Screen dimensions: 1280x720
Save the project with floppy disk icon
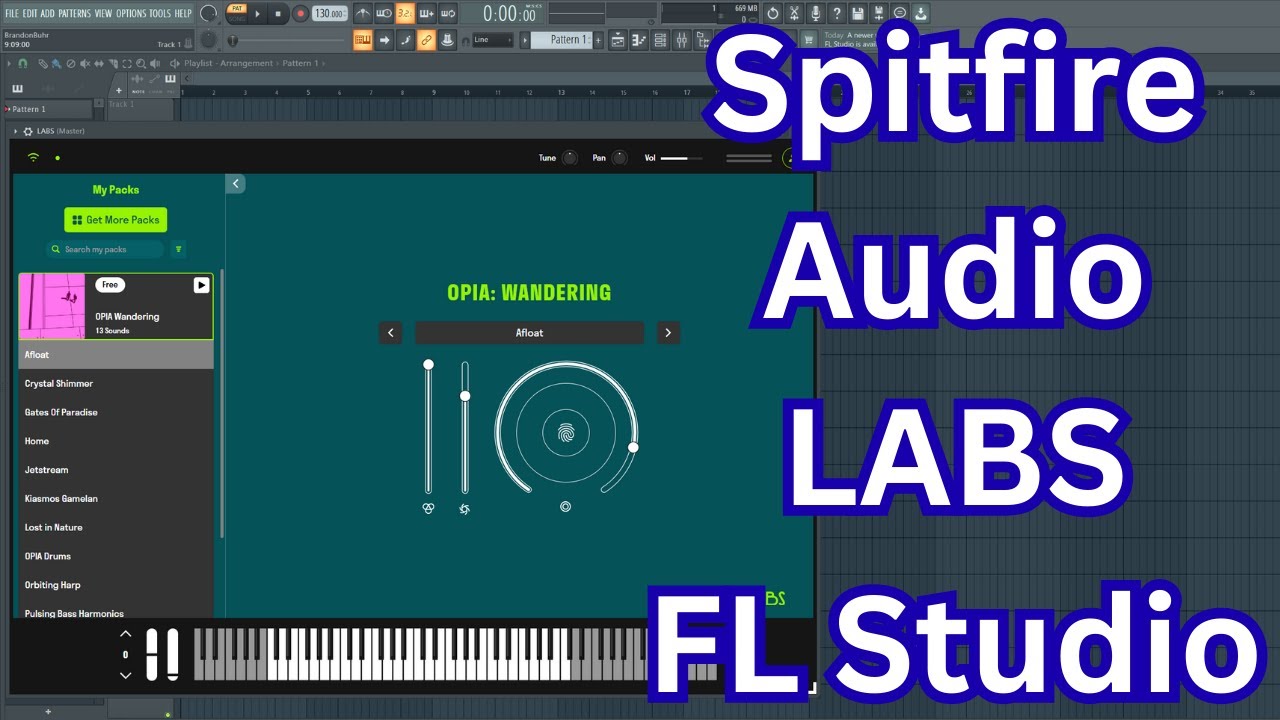click(858, 13)
